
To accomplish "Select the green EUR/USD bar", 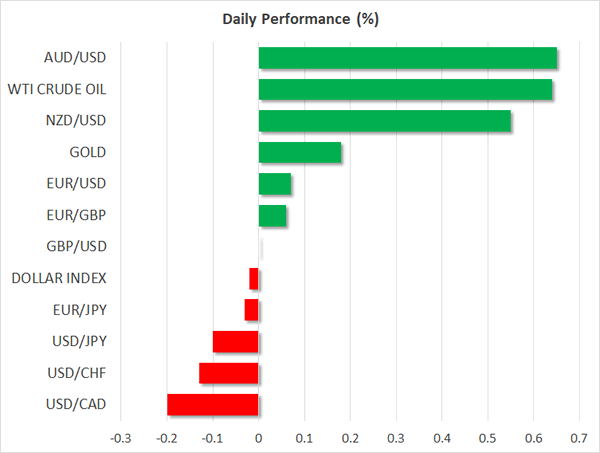I will [275, 184].
